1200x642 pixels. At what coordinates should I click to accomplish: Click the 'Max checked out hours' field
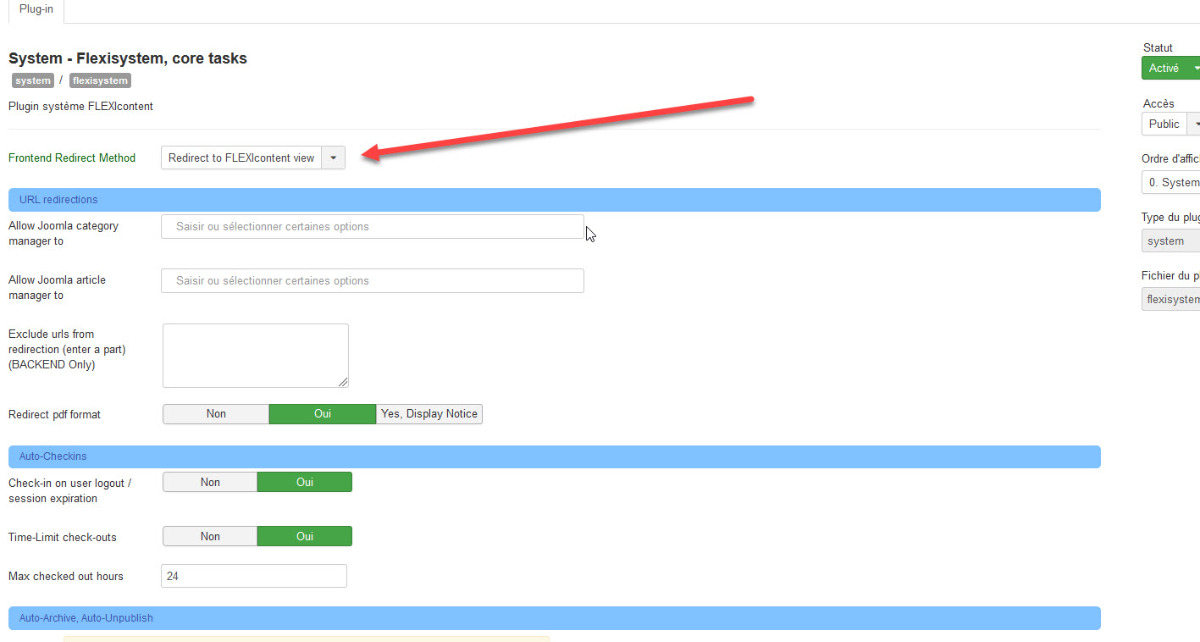coord(254,576)
